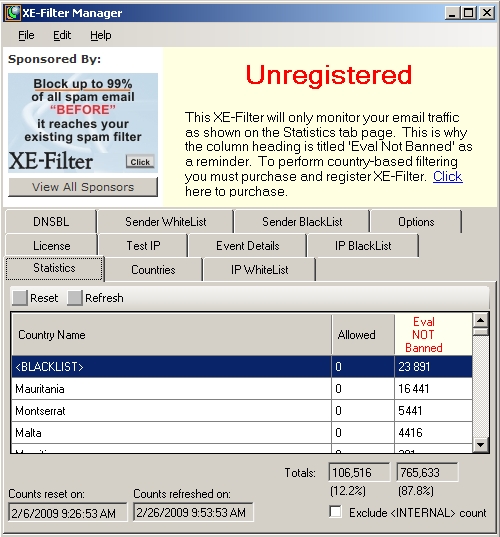
Task: Click the View All Sponsors button
Action: click(83, 187)
